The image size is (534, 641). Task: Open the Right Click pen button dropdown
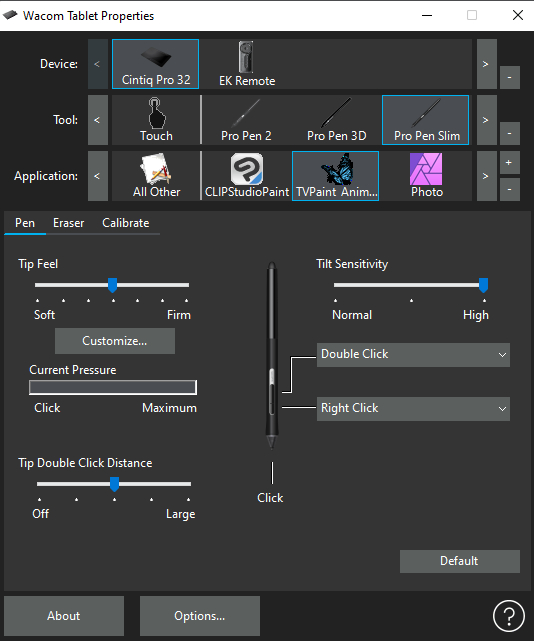click(x=413, y=408)
